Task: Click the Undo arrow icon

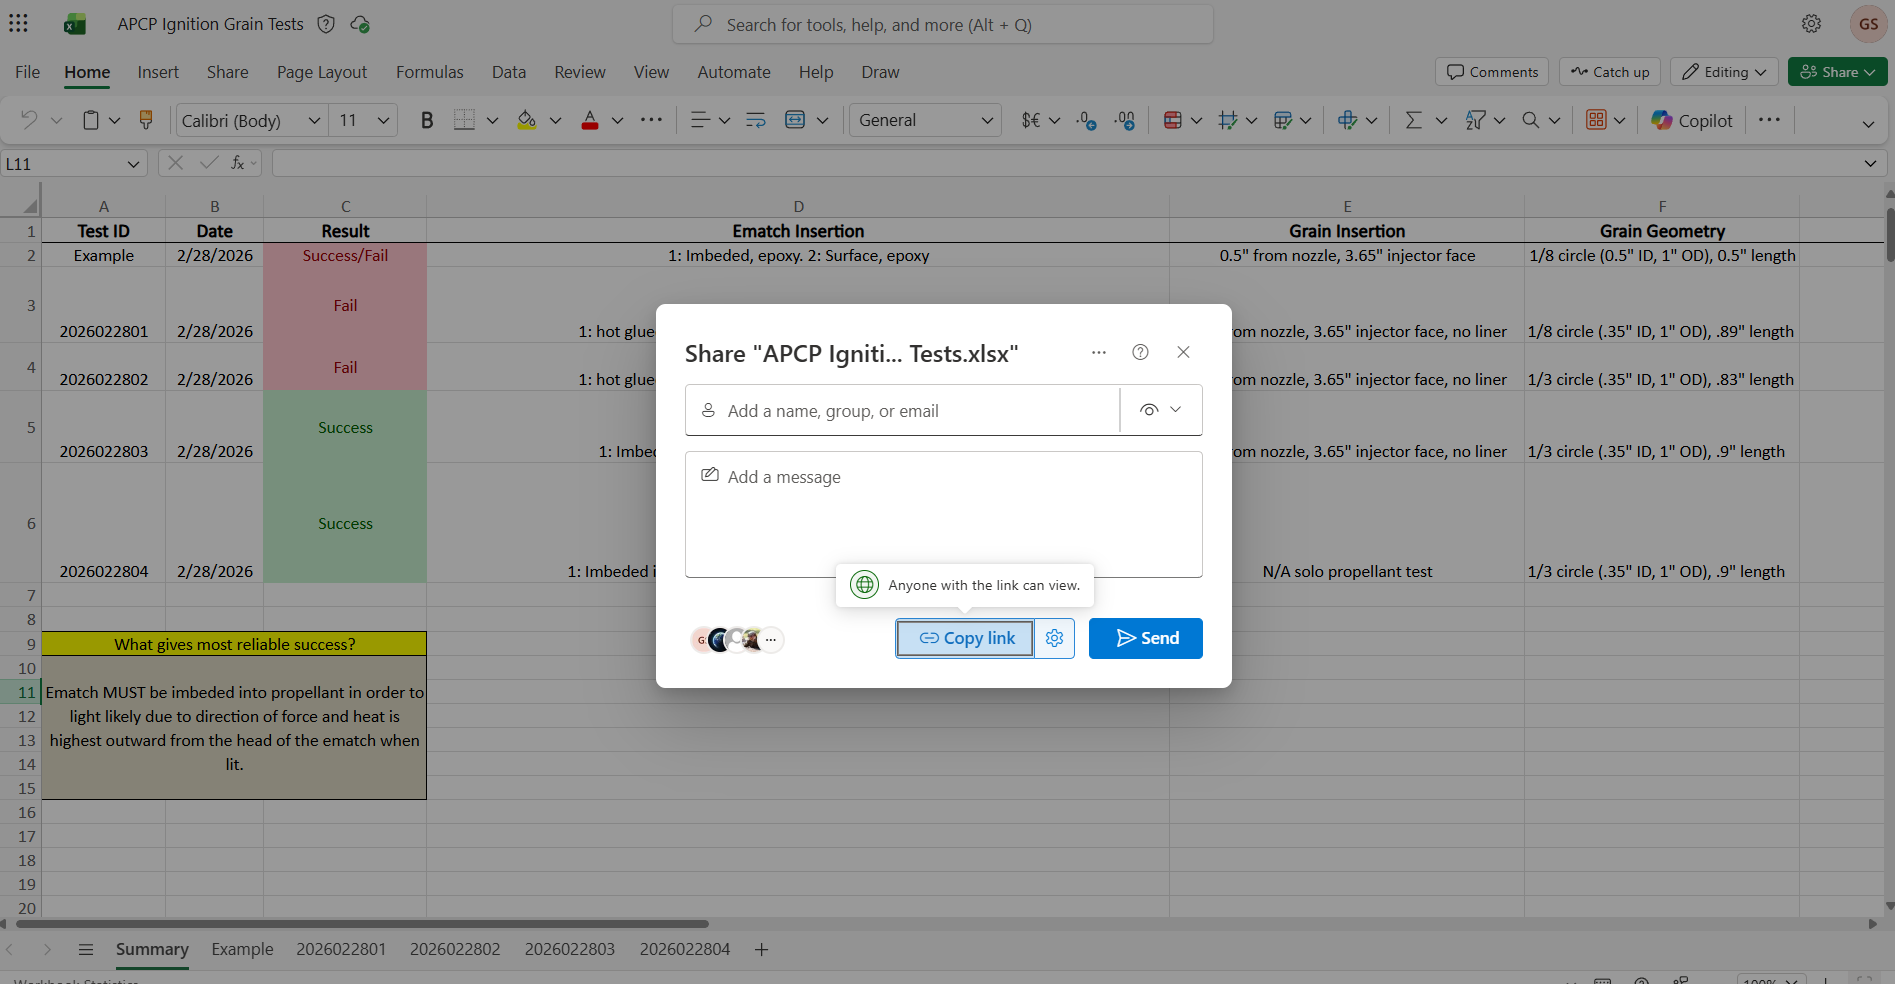Action: click(x=28, y=120)
